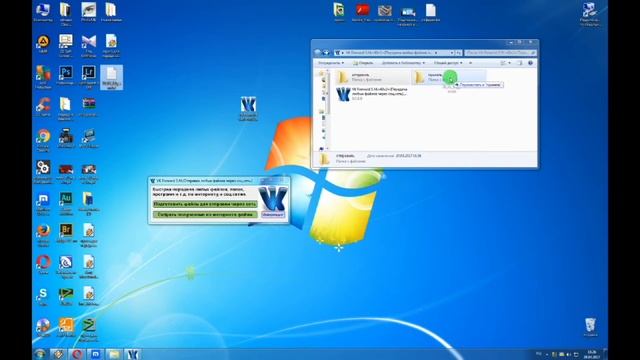Screen dimensions: 640x360
Task: Click the Explorer search field
Action: (500, 53)
